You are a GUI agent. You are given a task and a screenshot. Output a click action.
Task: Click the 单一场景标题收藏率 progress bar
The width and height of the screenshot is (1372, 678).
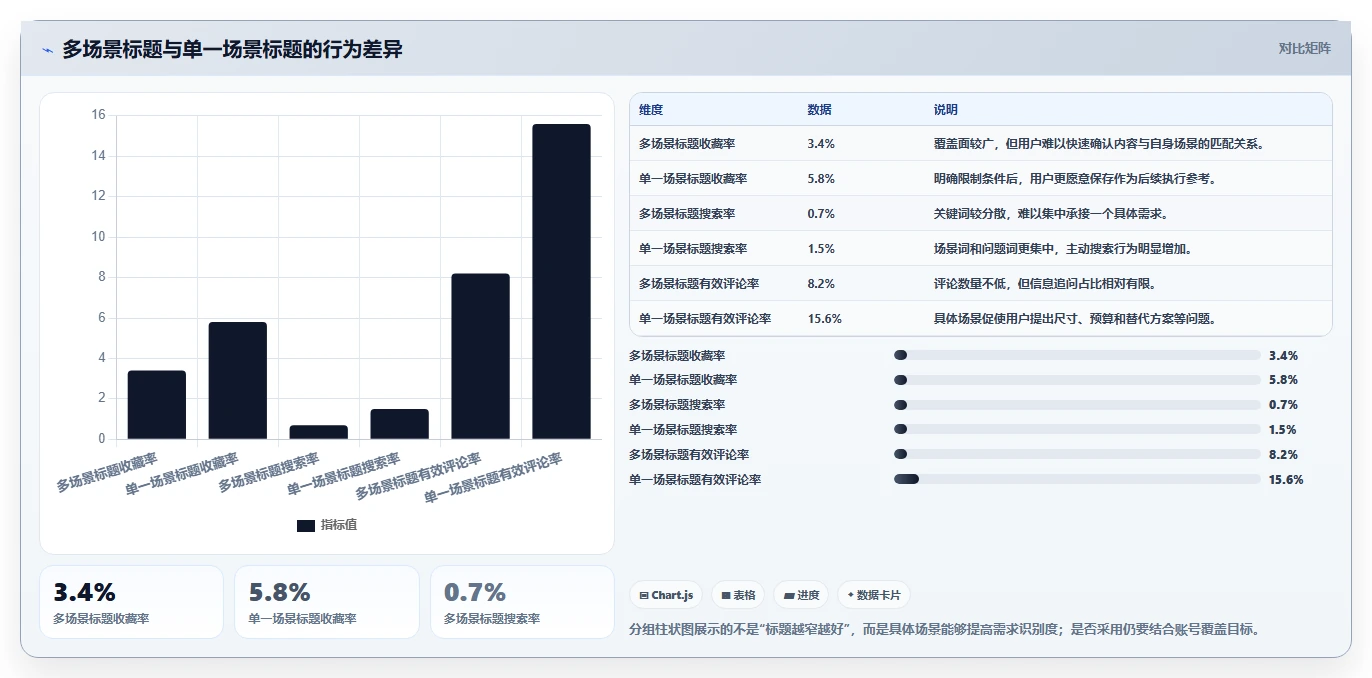point(1077,380)
